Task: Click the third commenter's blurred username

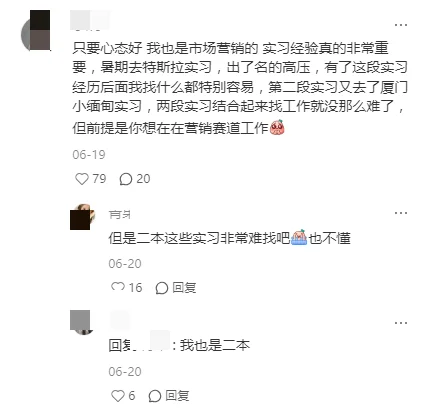Action: click(x=120, y=320)
